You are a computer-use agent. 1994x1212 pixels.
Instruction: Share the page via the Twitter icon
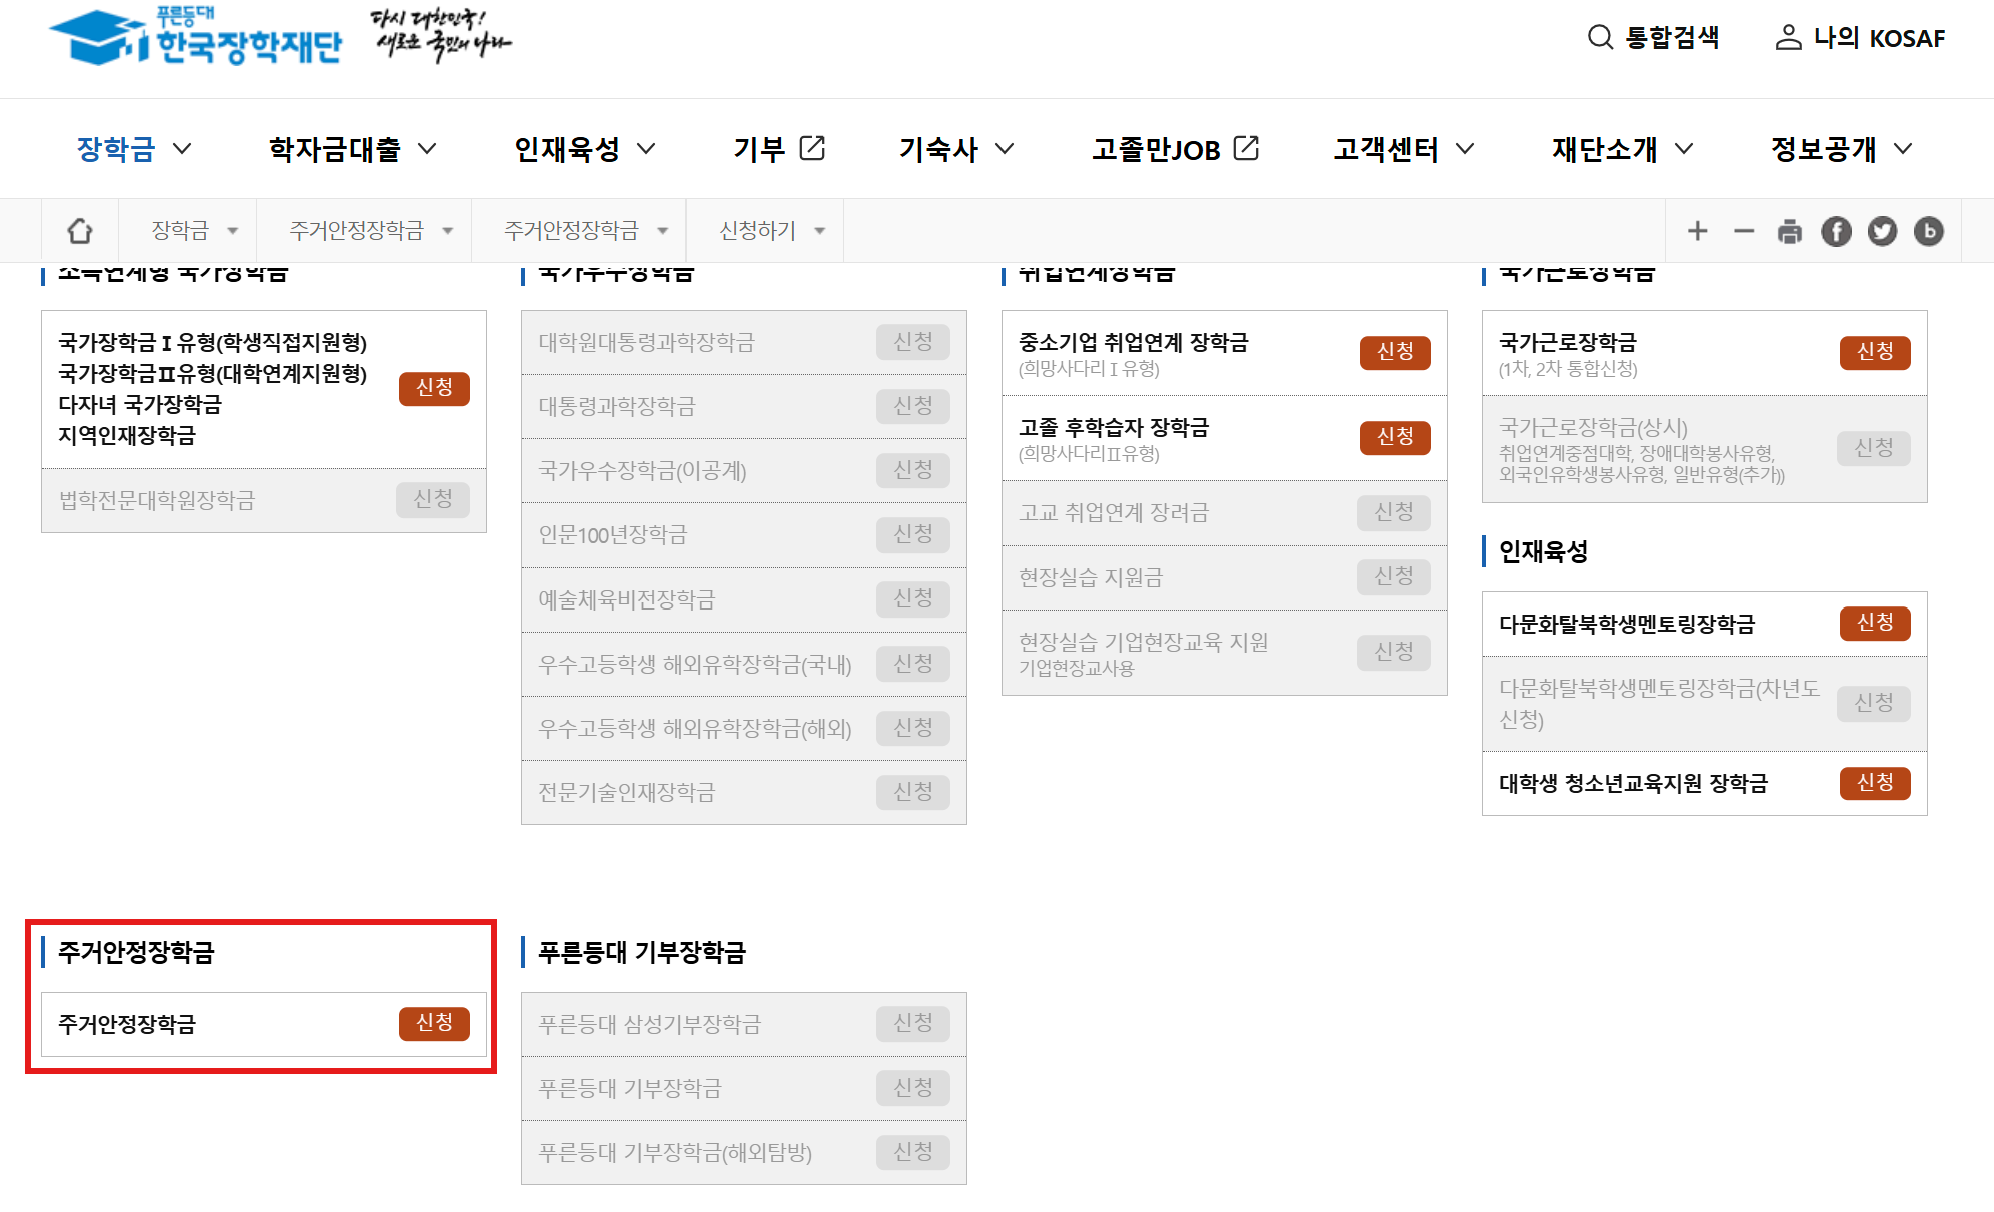[1883, 231]
